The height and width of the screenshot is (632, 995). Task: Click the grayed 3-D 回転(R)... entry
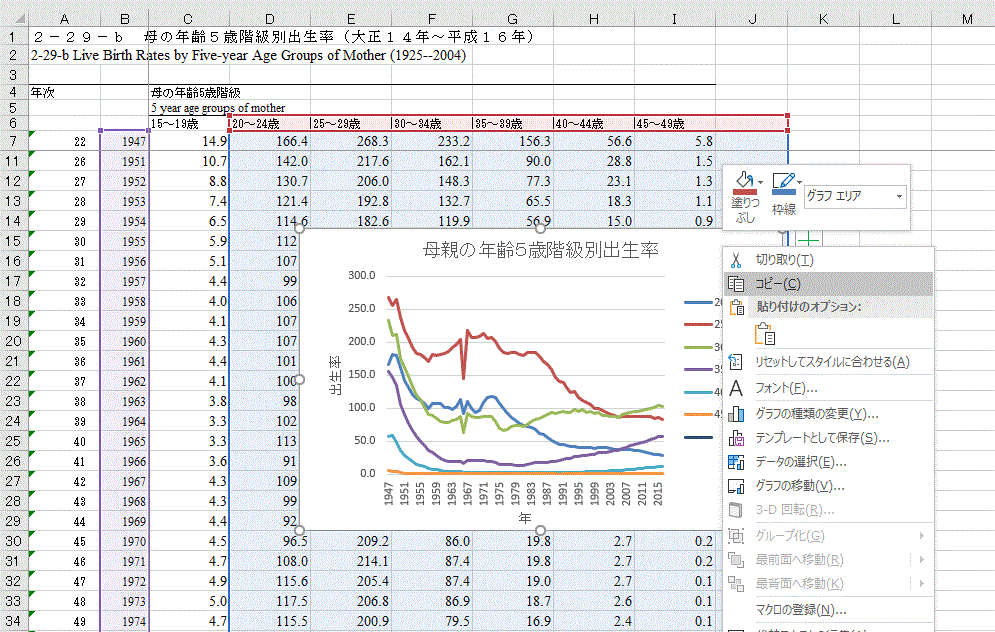pyautogui.click(x=829, y=510)
